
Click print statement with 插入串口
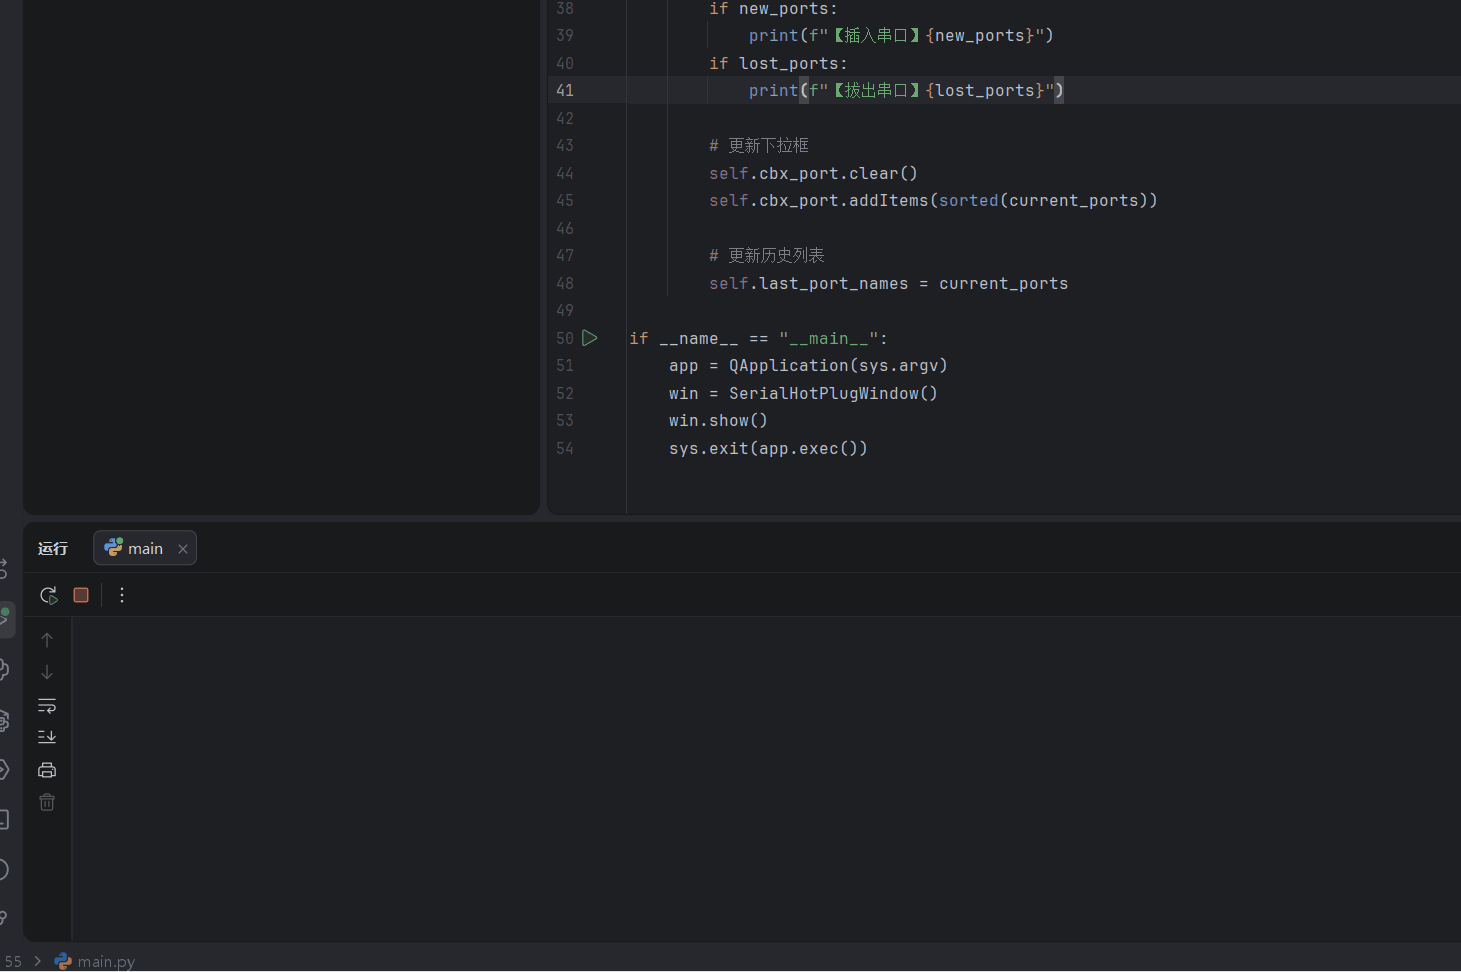(901, 36)
